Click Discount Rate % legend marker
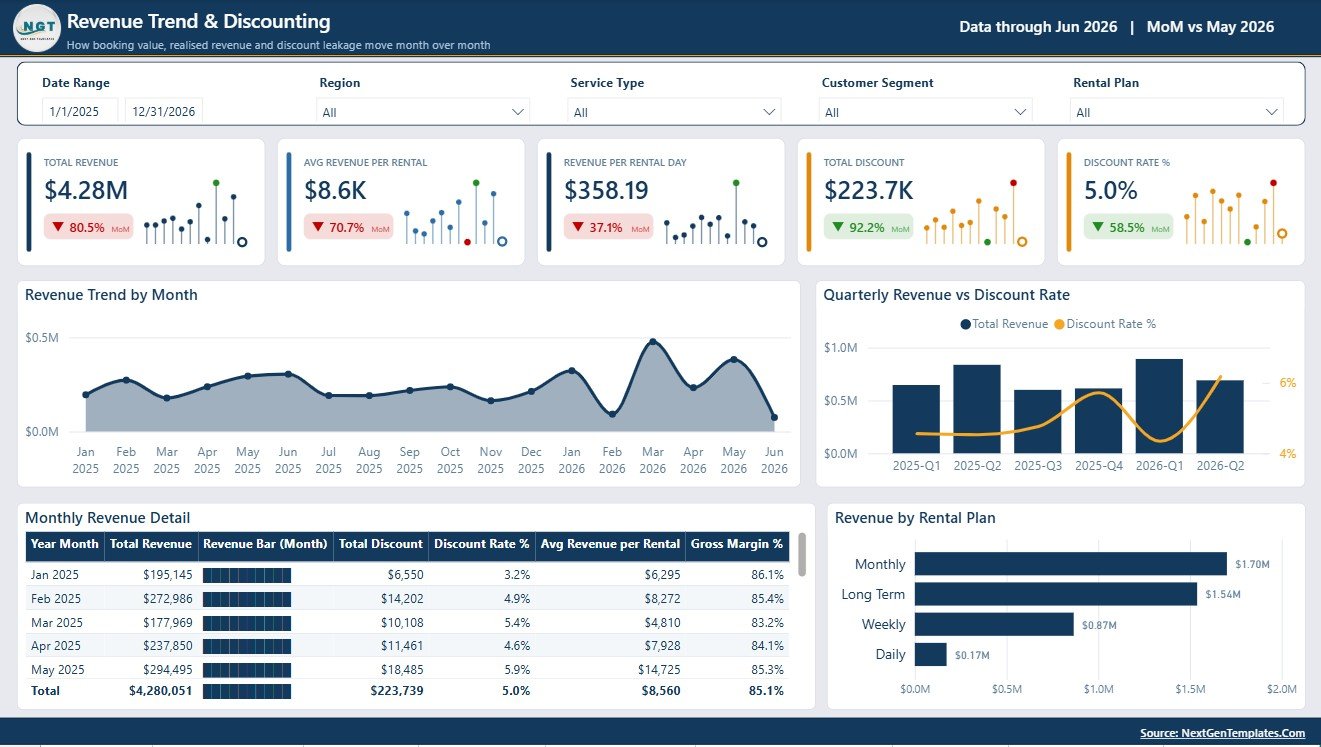This screenshot has width=1321, height=747. 1060,324
